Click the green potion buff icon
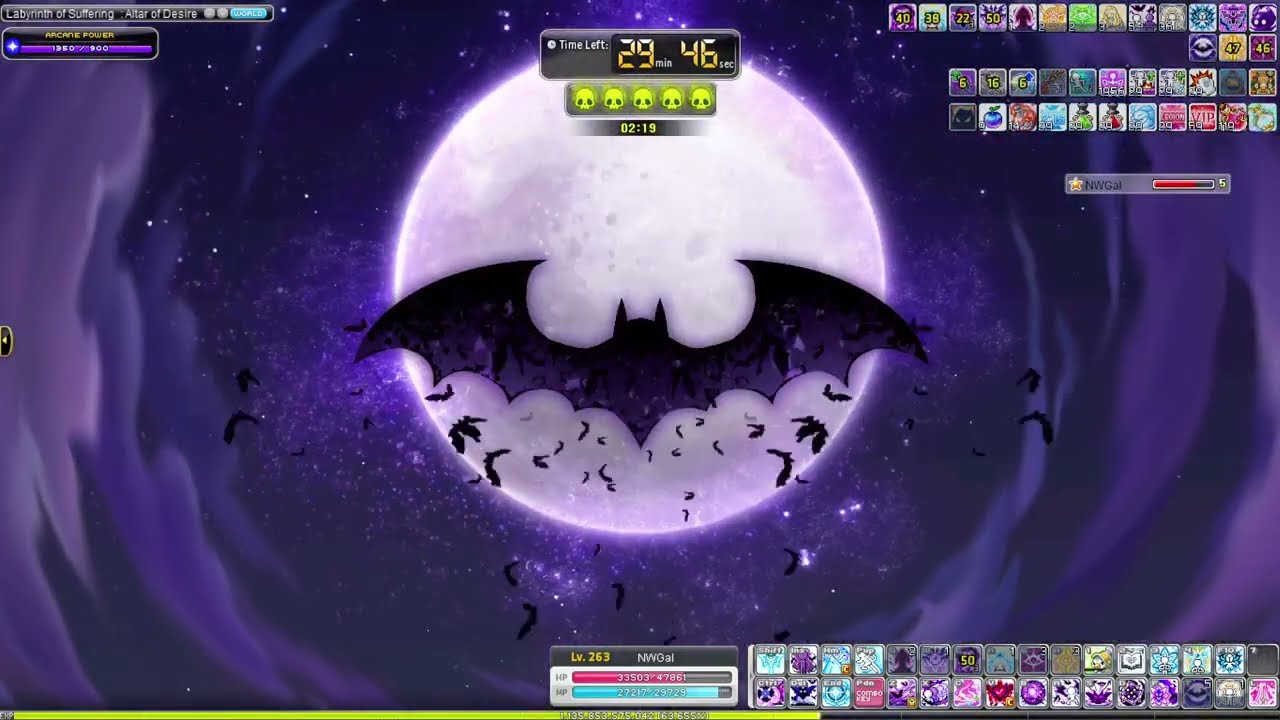This screenshot has height=720, width=1280. click(1083, 116)
